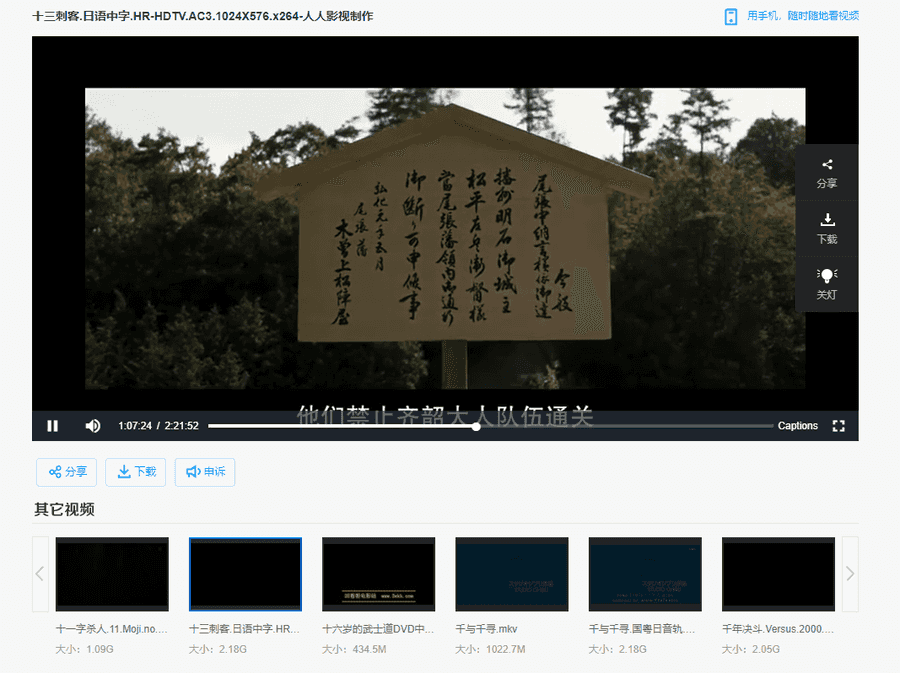Click 十六岁的武士道DVD中 file name
Image resolution: width=900 pixels, height=673 pixels.
[378, 629]
